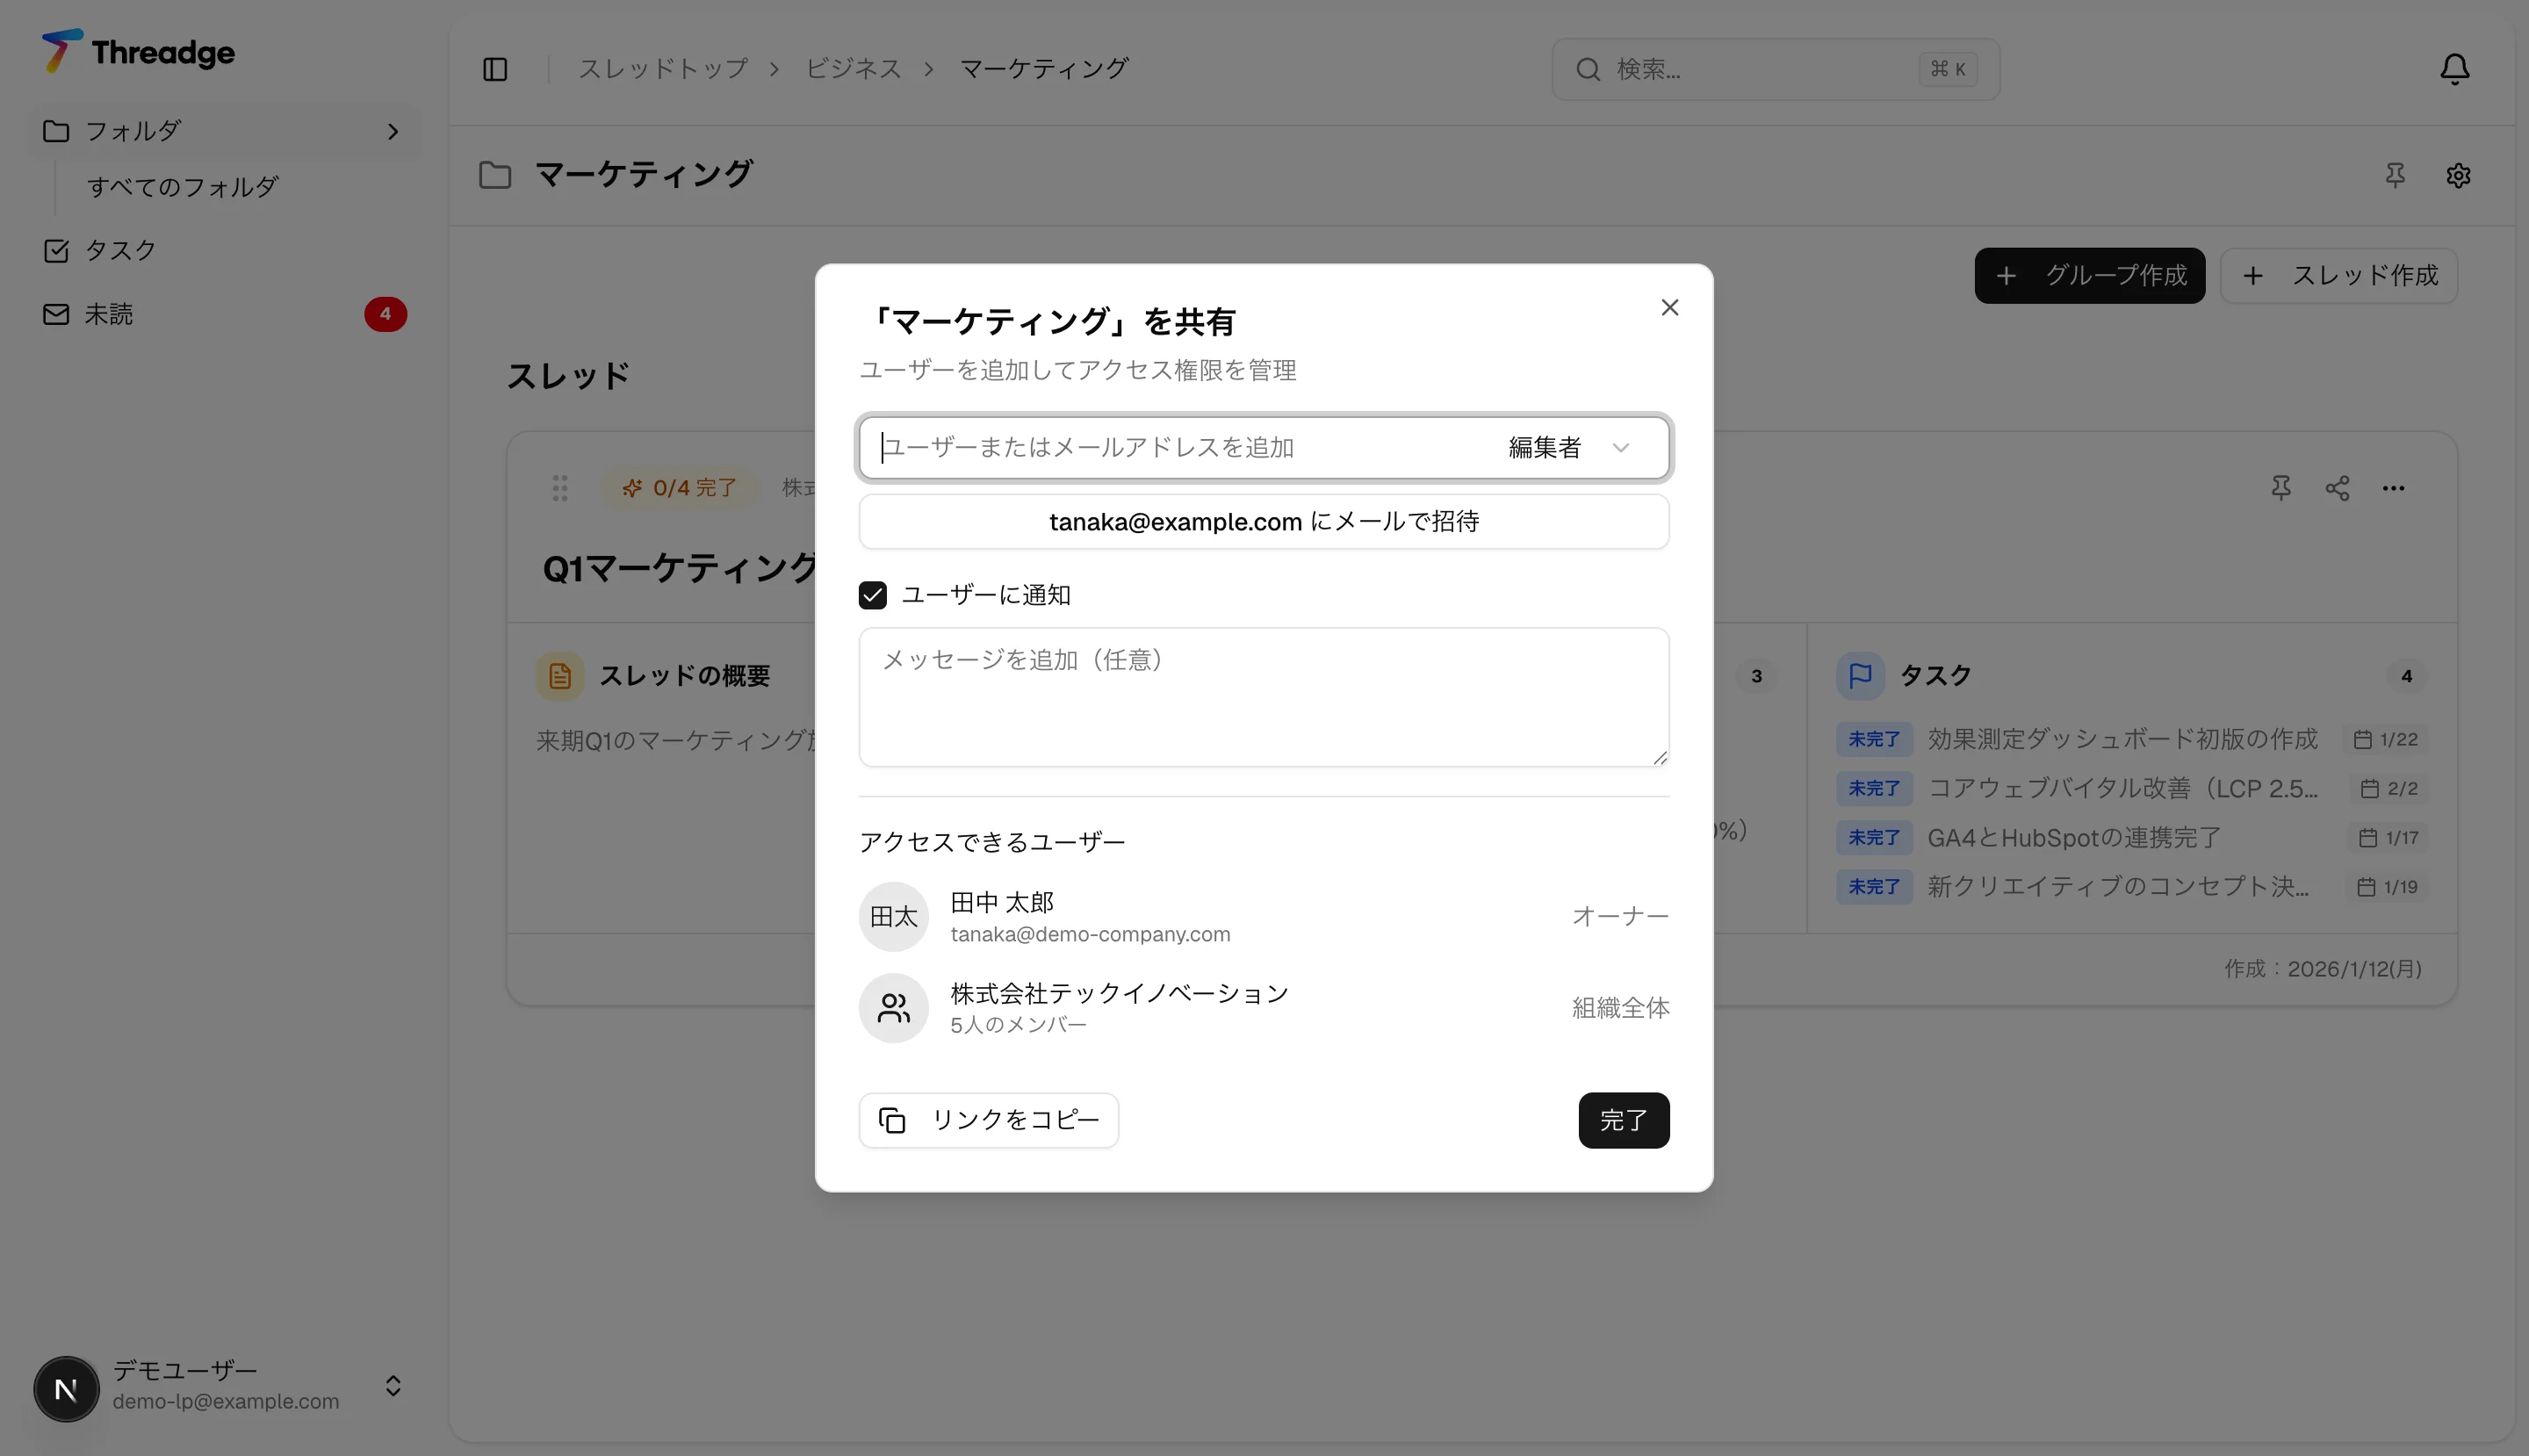Viewport: 2529px width, 1456px height.
Task: Open the notification bell
Action: click(x=2456, y=68)
